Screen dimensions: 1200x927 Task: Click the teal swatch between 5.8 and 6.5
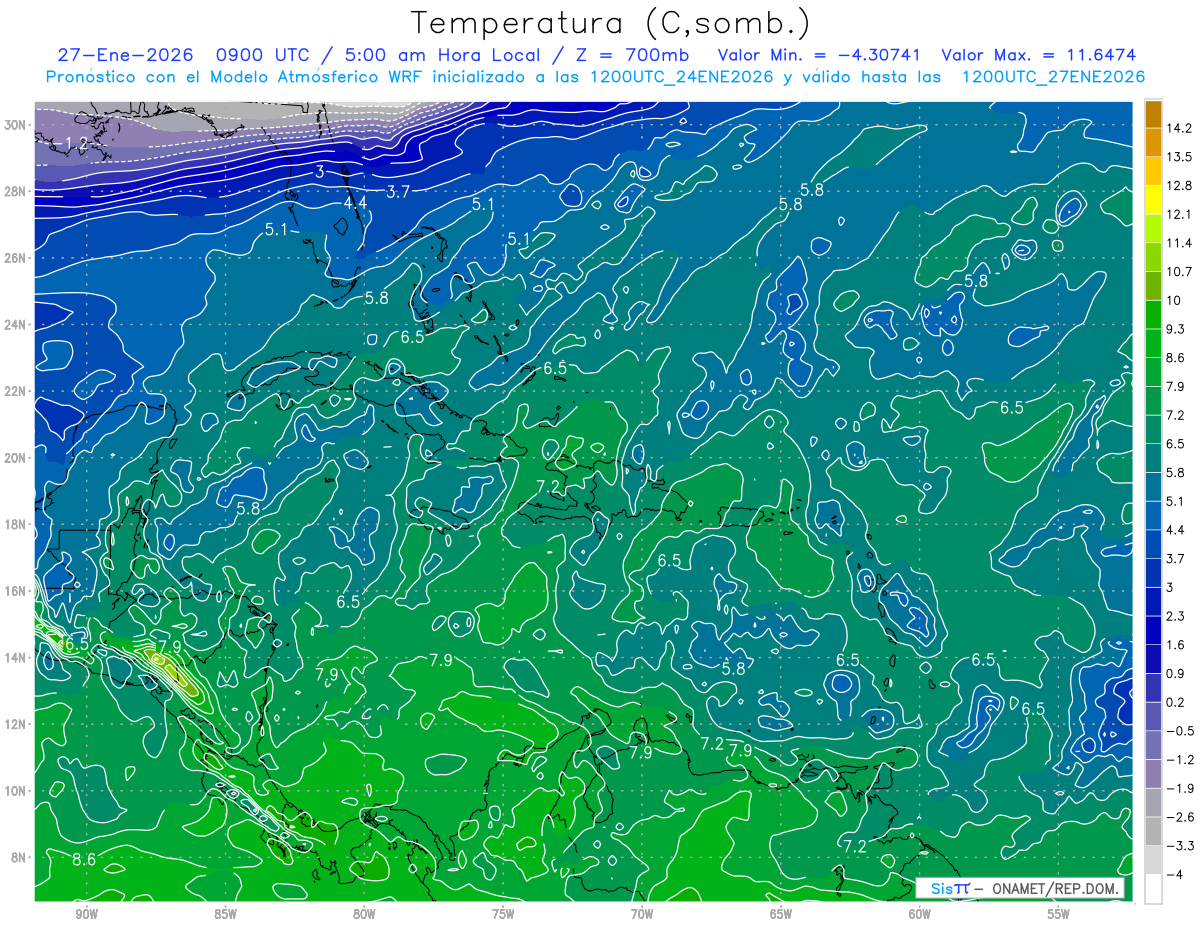tap(1153, 457)
